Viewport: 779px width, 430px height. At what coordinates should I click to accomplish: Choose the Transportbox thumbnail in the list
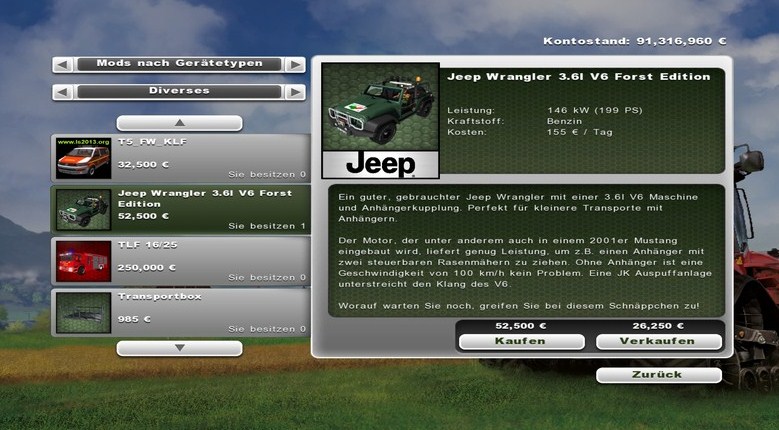pyautogui.click(x=83, y=312)
